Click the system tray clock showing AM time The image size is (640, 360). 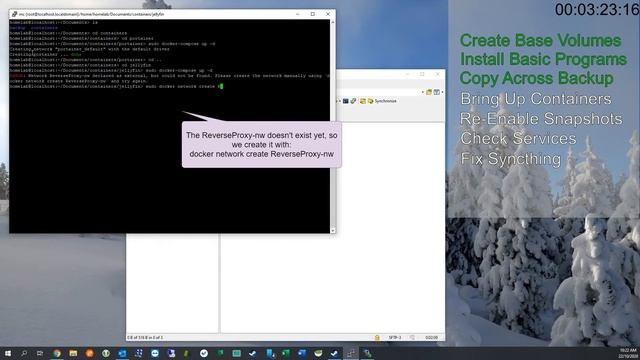click(629, 353)
